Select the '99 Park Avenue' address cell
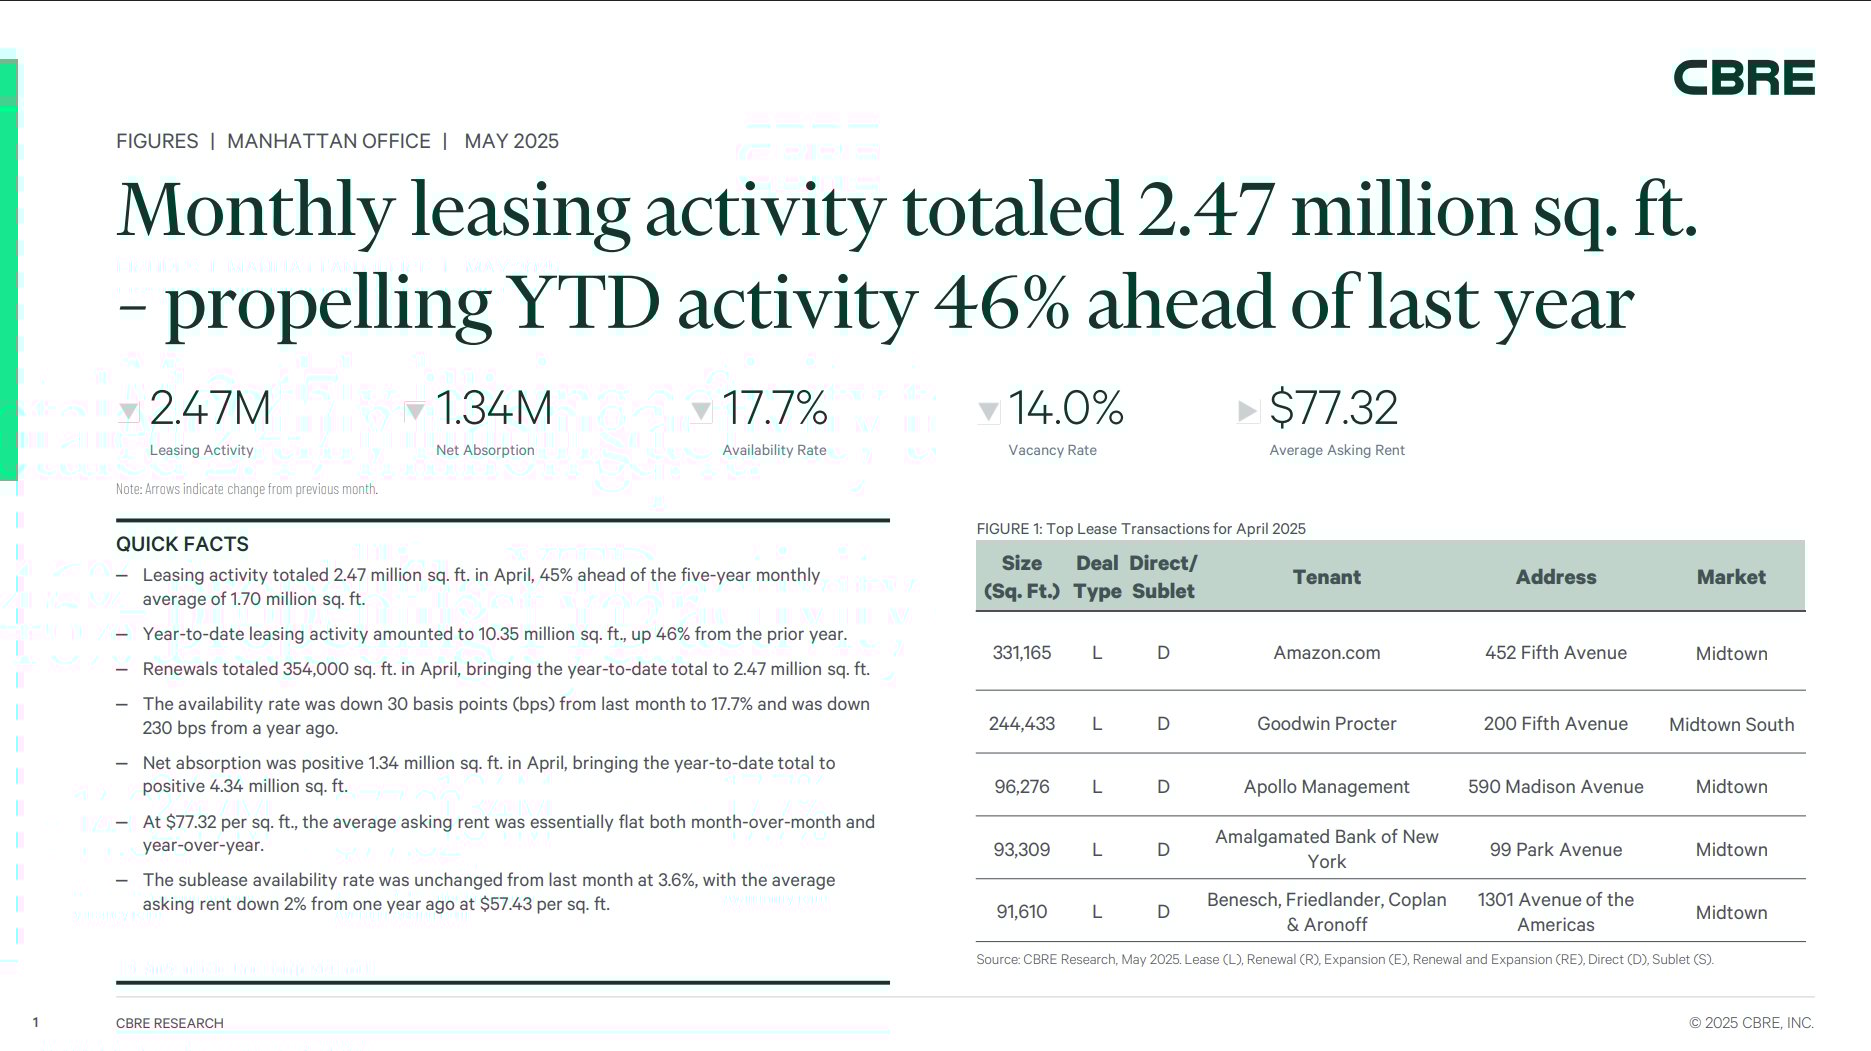Screen dimensions: 1871x1051 1556,850
